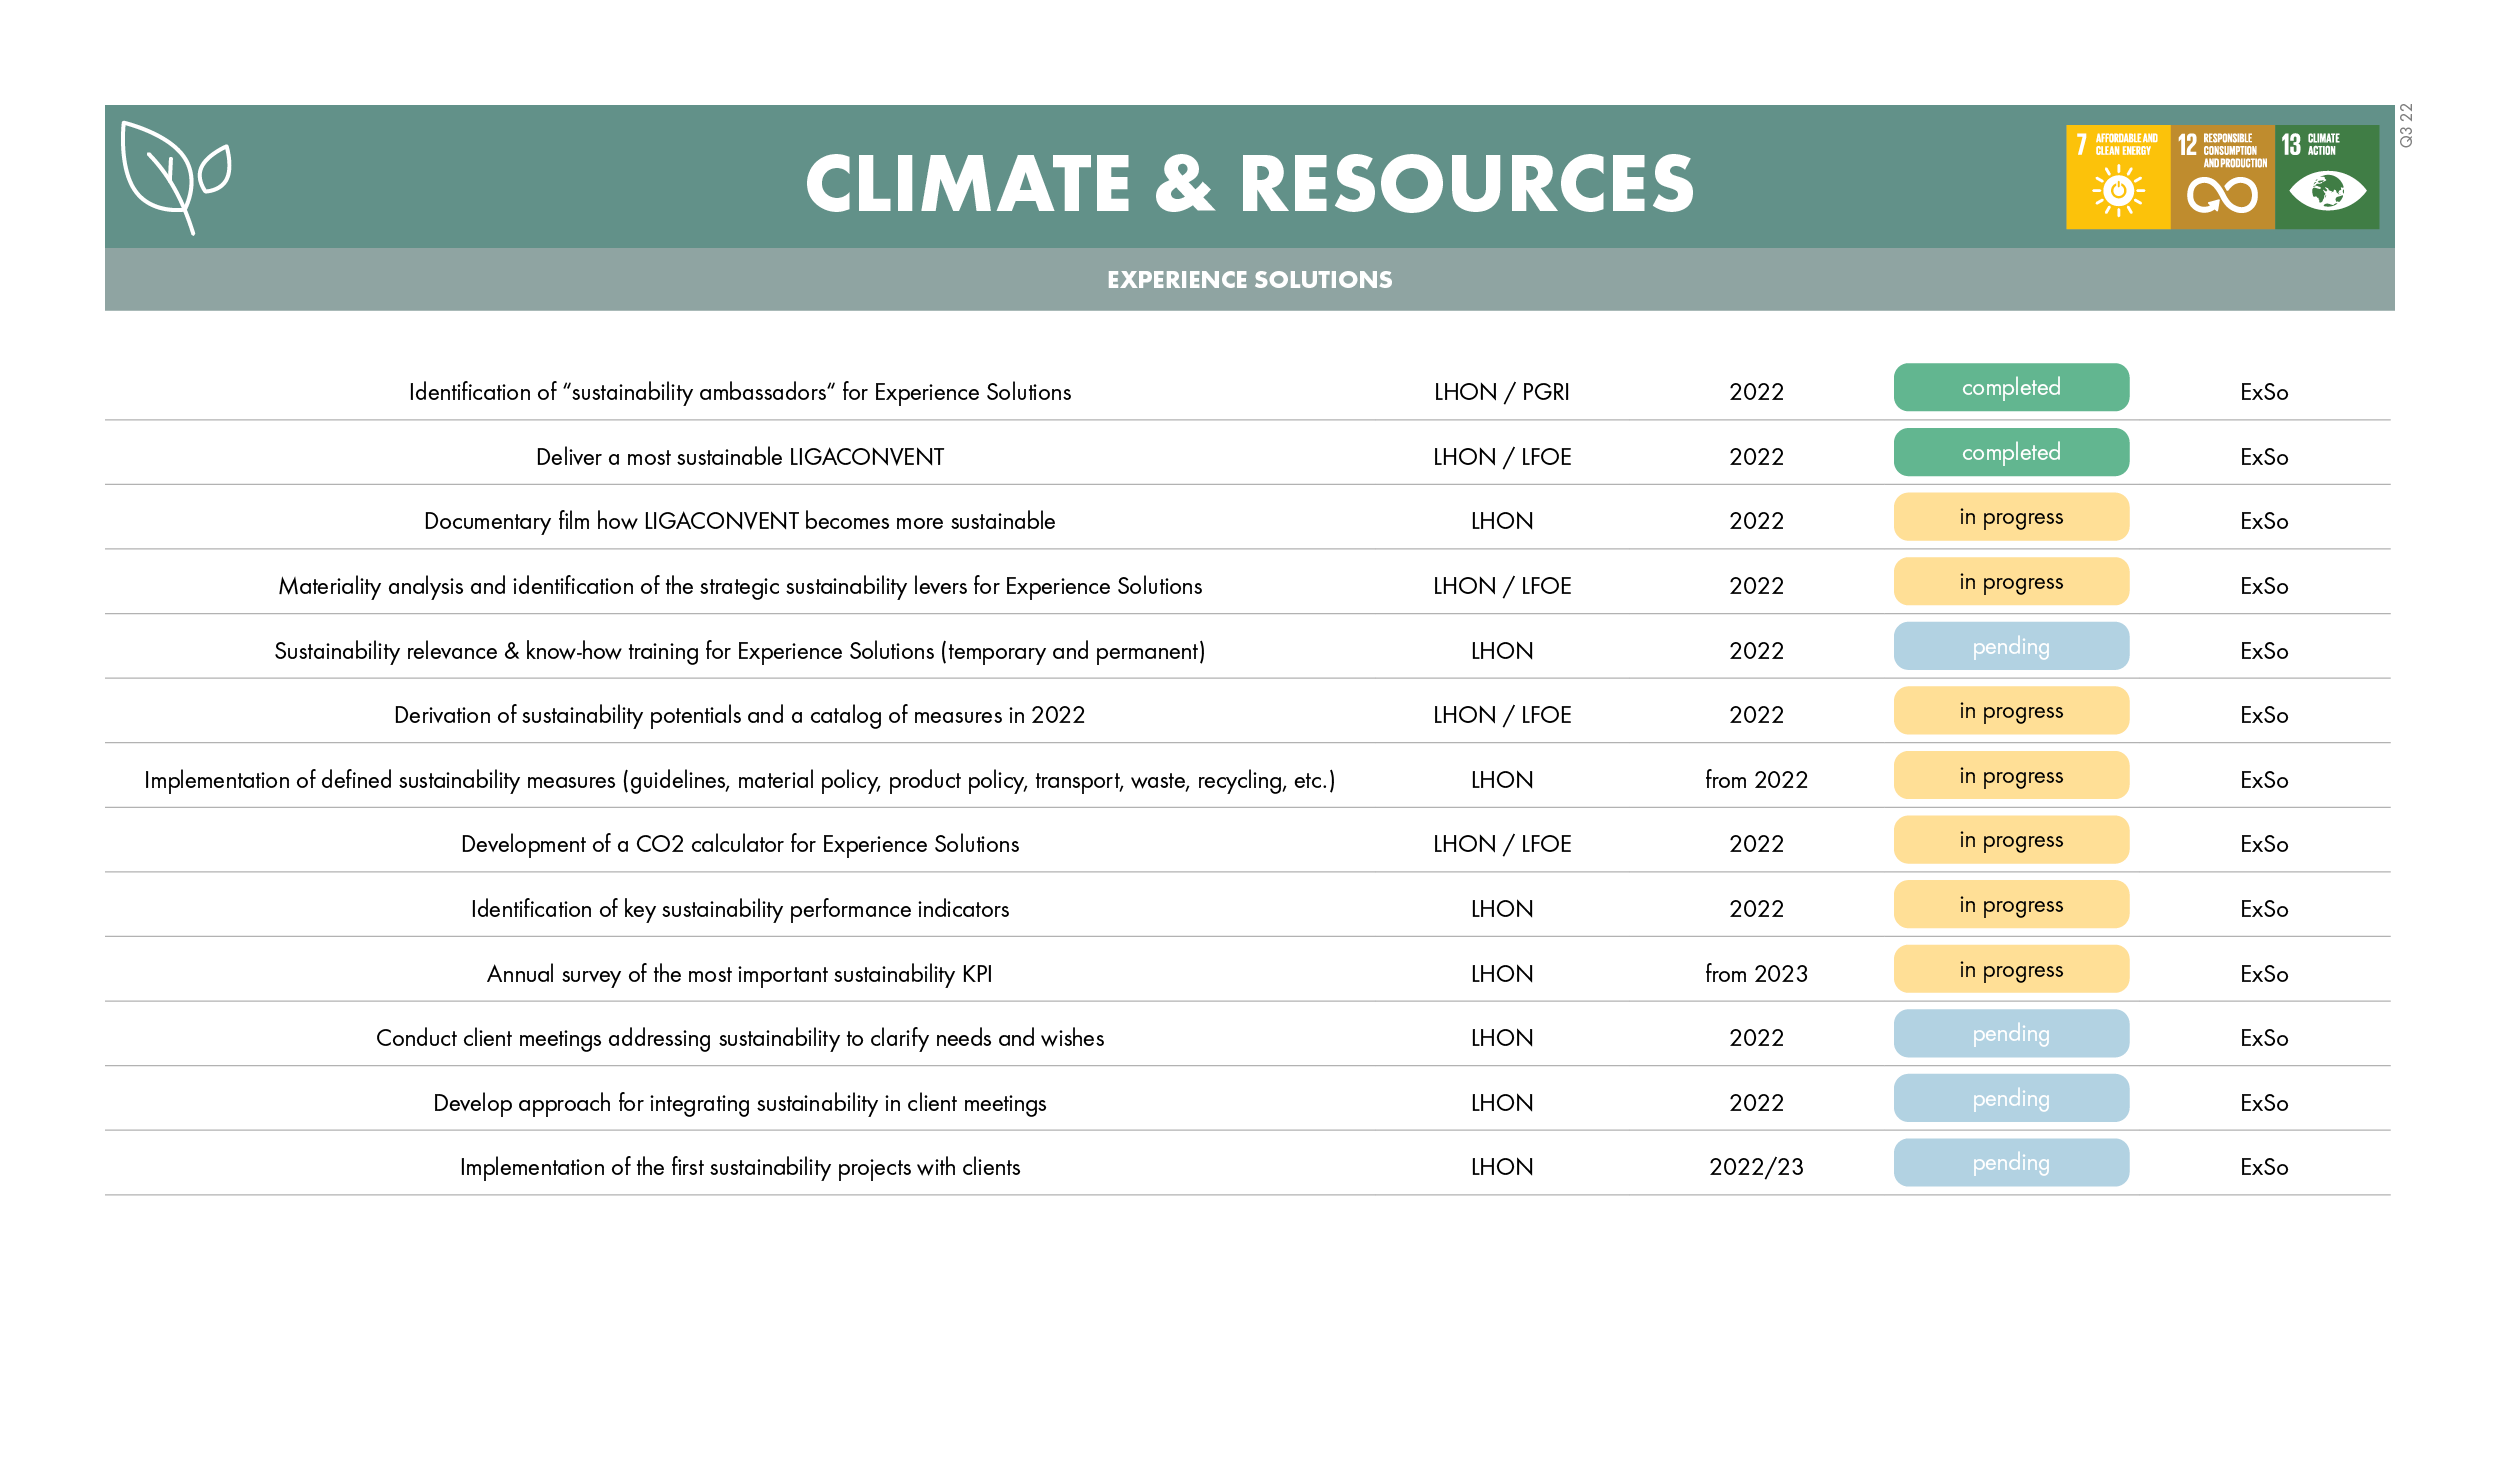Click pending badge for Conduct client meetings row
The width and height of the screenshot is (2500, 1458).
pos(2010,1034)
